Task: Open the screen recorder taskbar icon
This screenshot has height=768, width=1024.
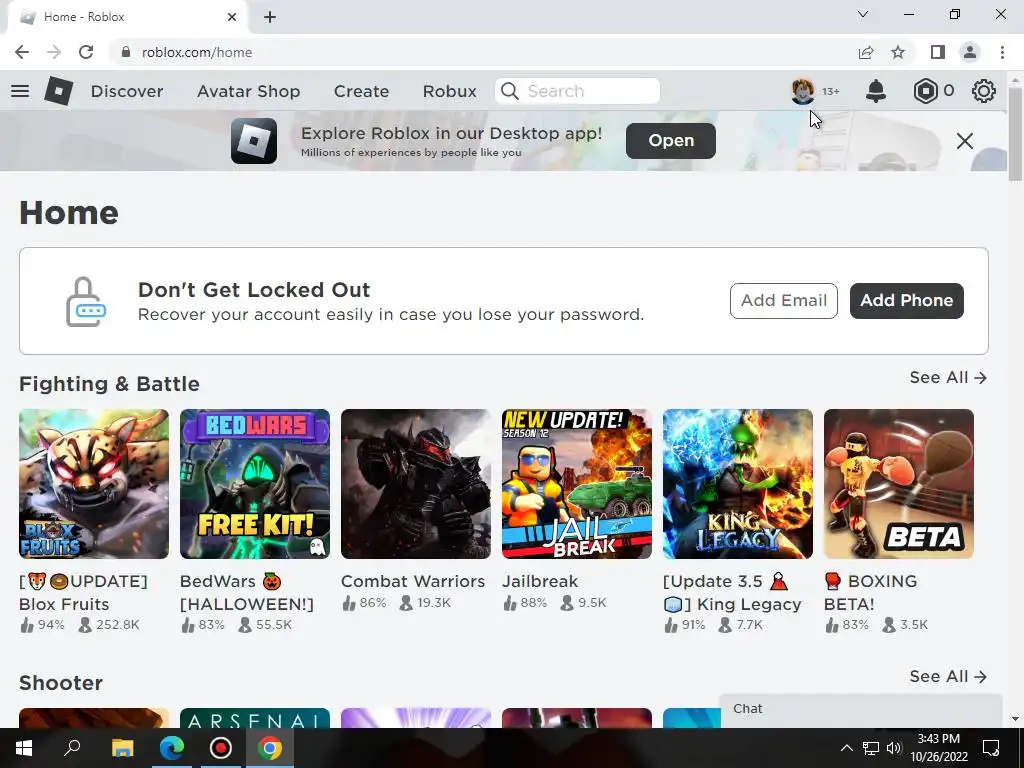Action: 221,748
